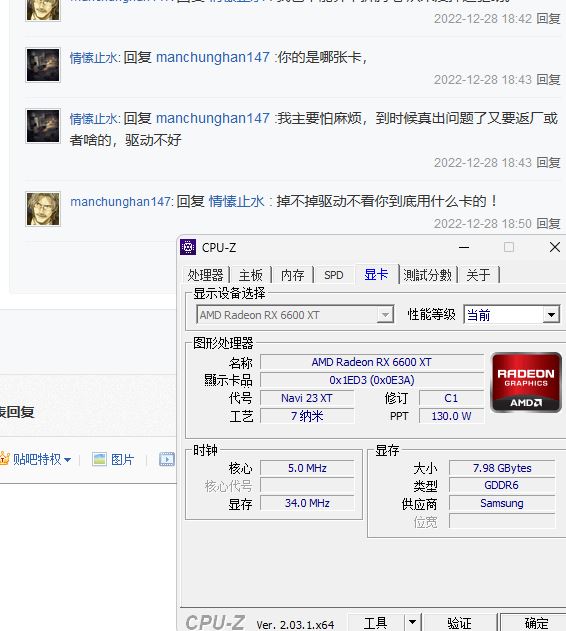Viewport: 566px width, 631px height.
Task: Click the 确定 button
Action: (x=535, y=623)
